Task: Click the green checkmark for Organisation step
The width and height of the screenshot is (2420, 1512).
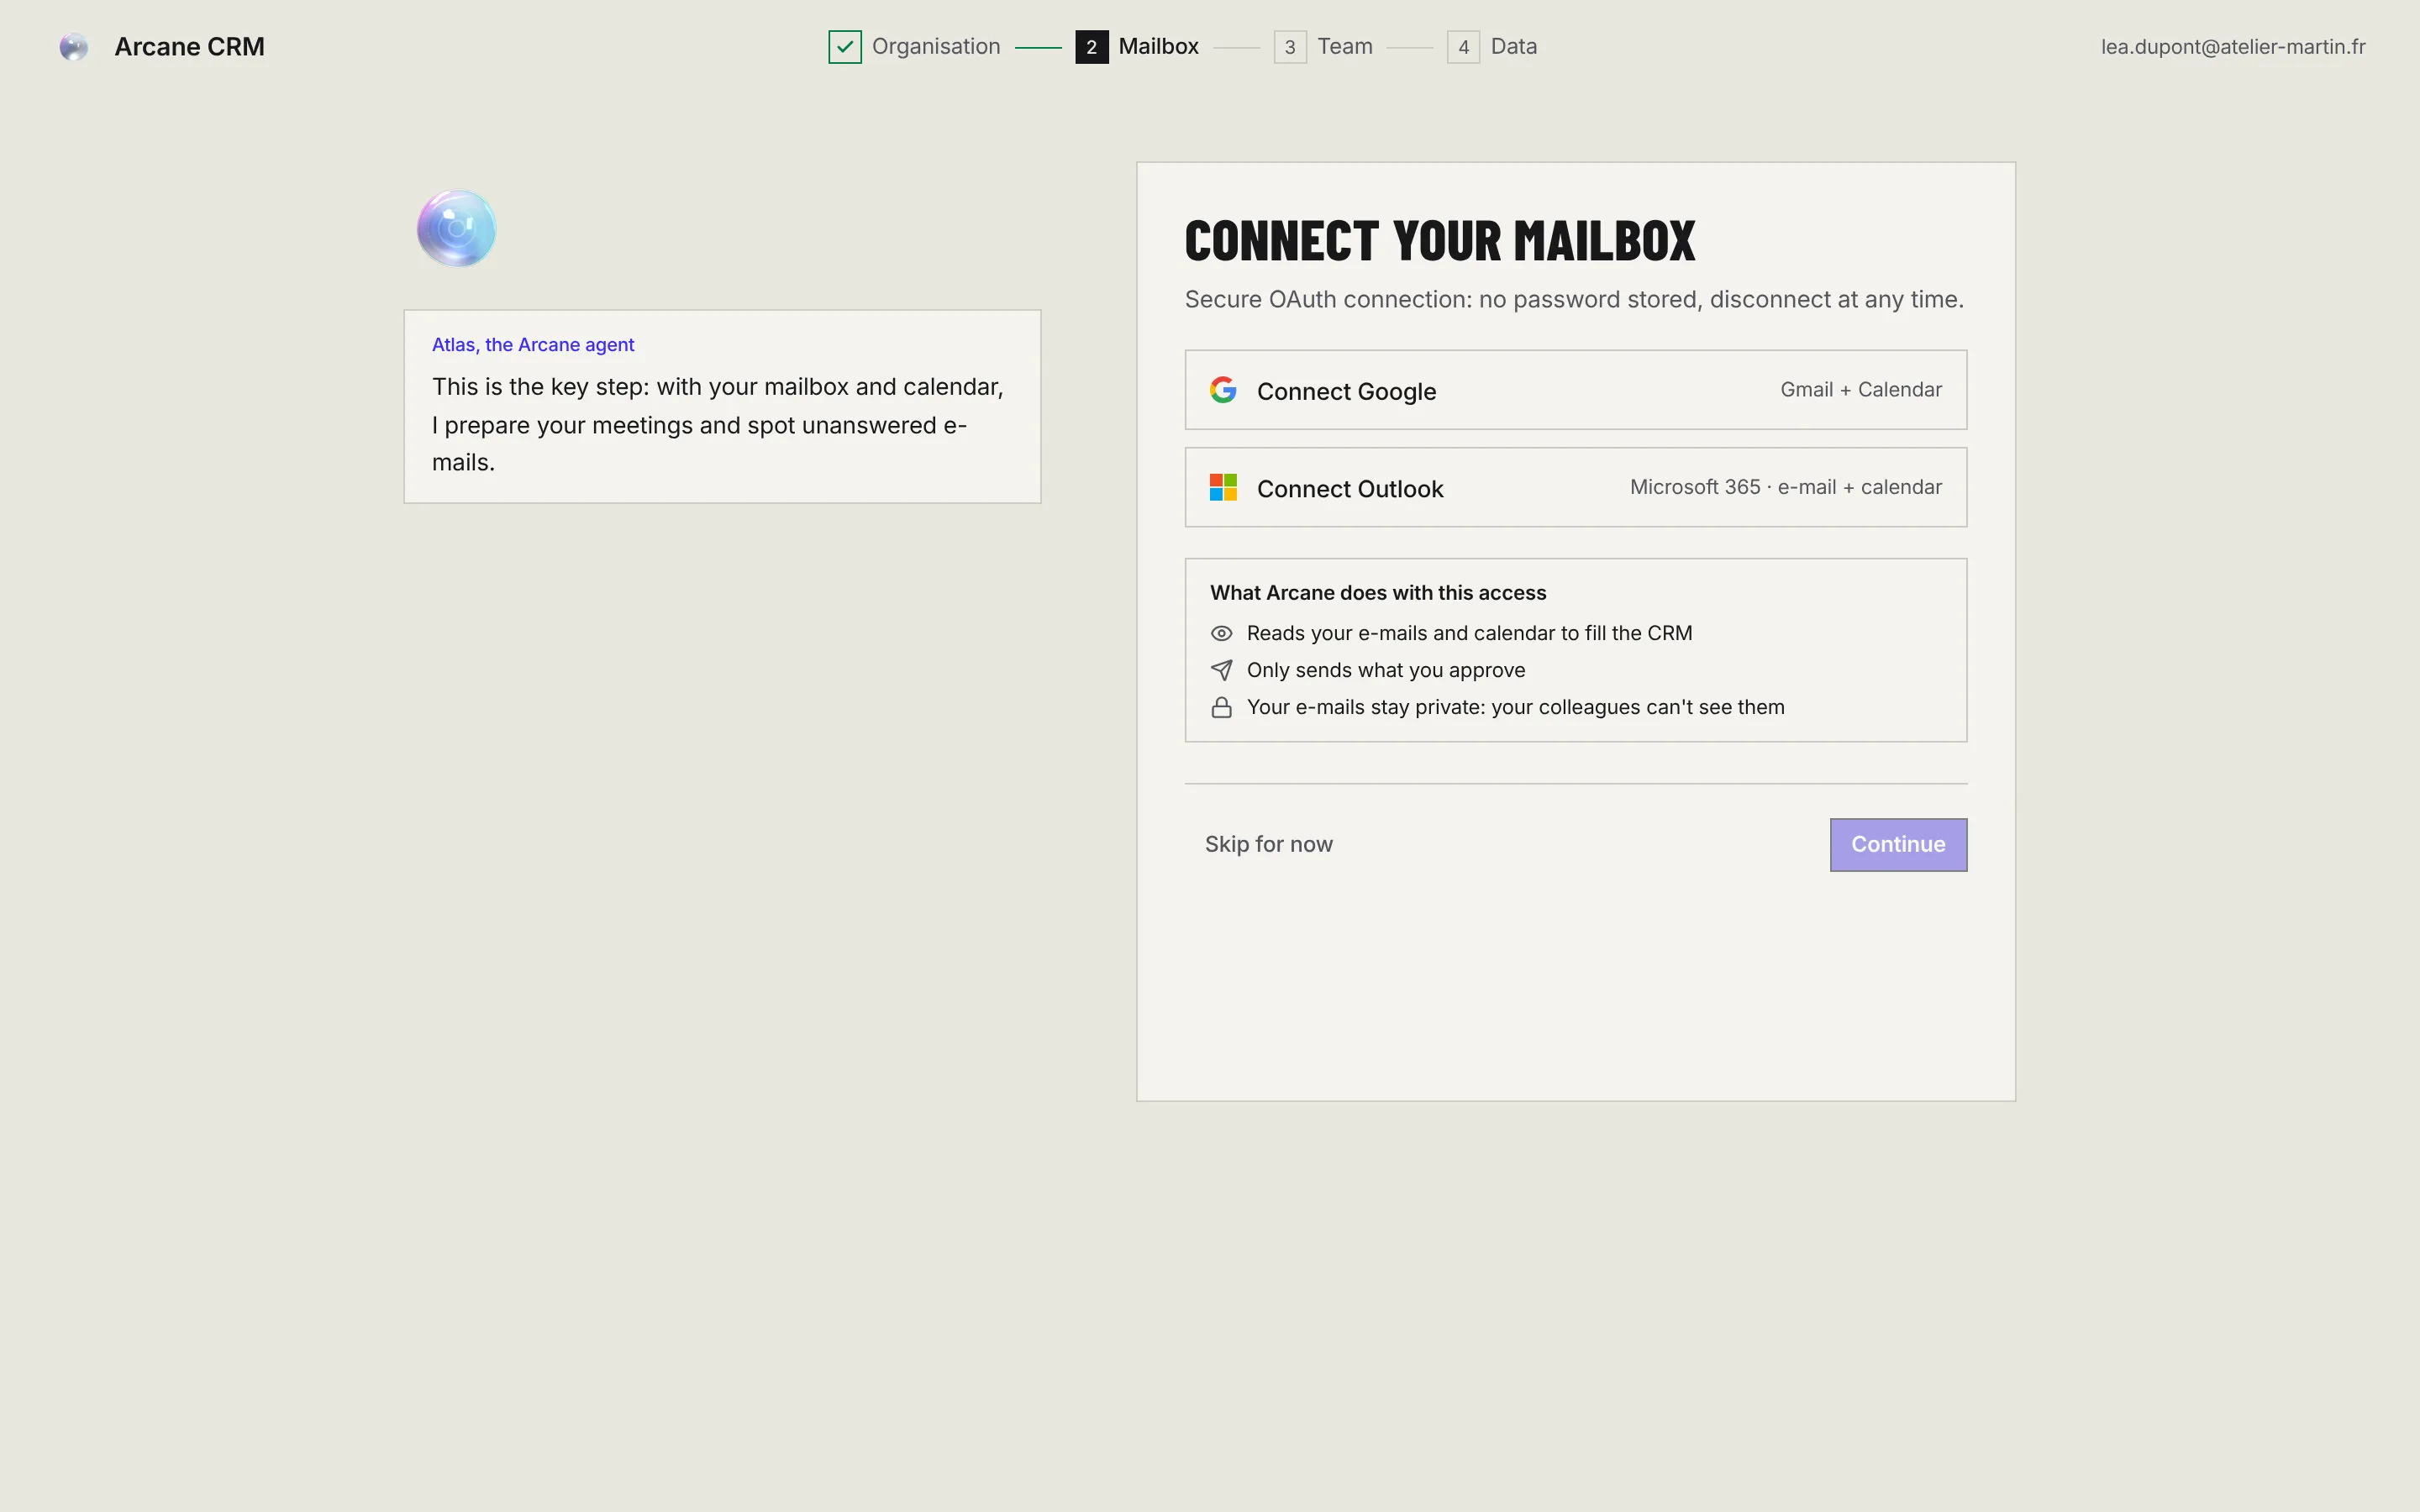Action: pos(845,47)
